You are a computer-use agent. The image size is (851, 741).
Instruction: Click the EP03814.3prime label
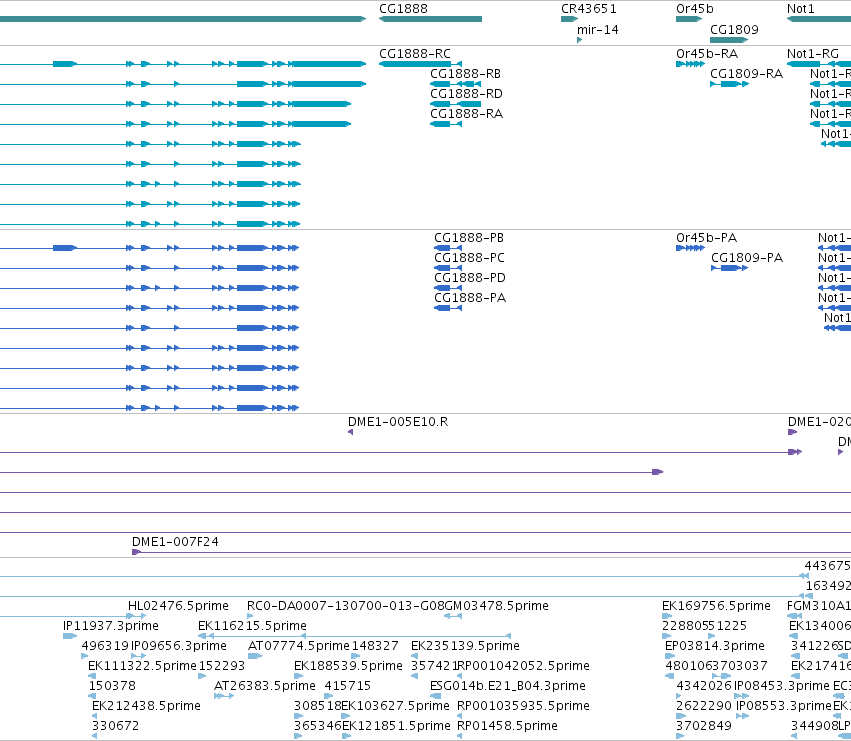pyautogui.click(x=715, y=646)
